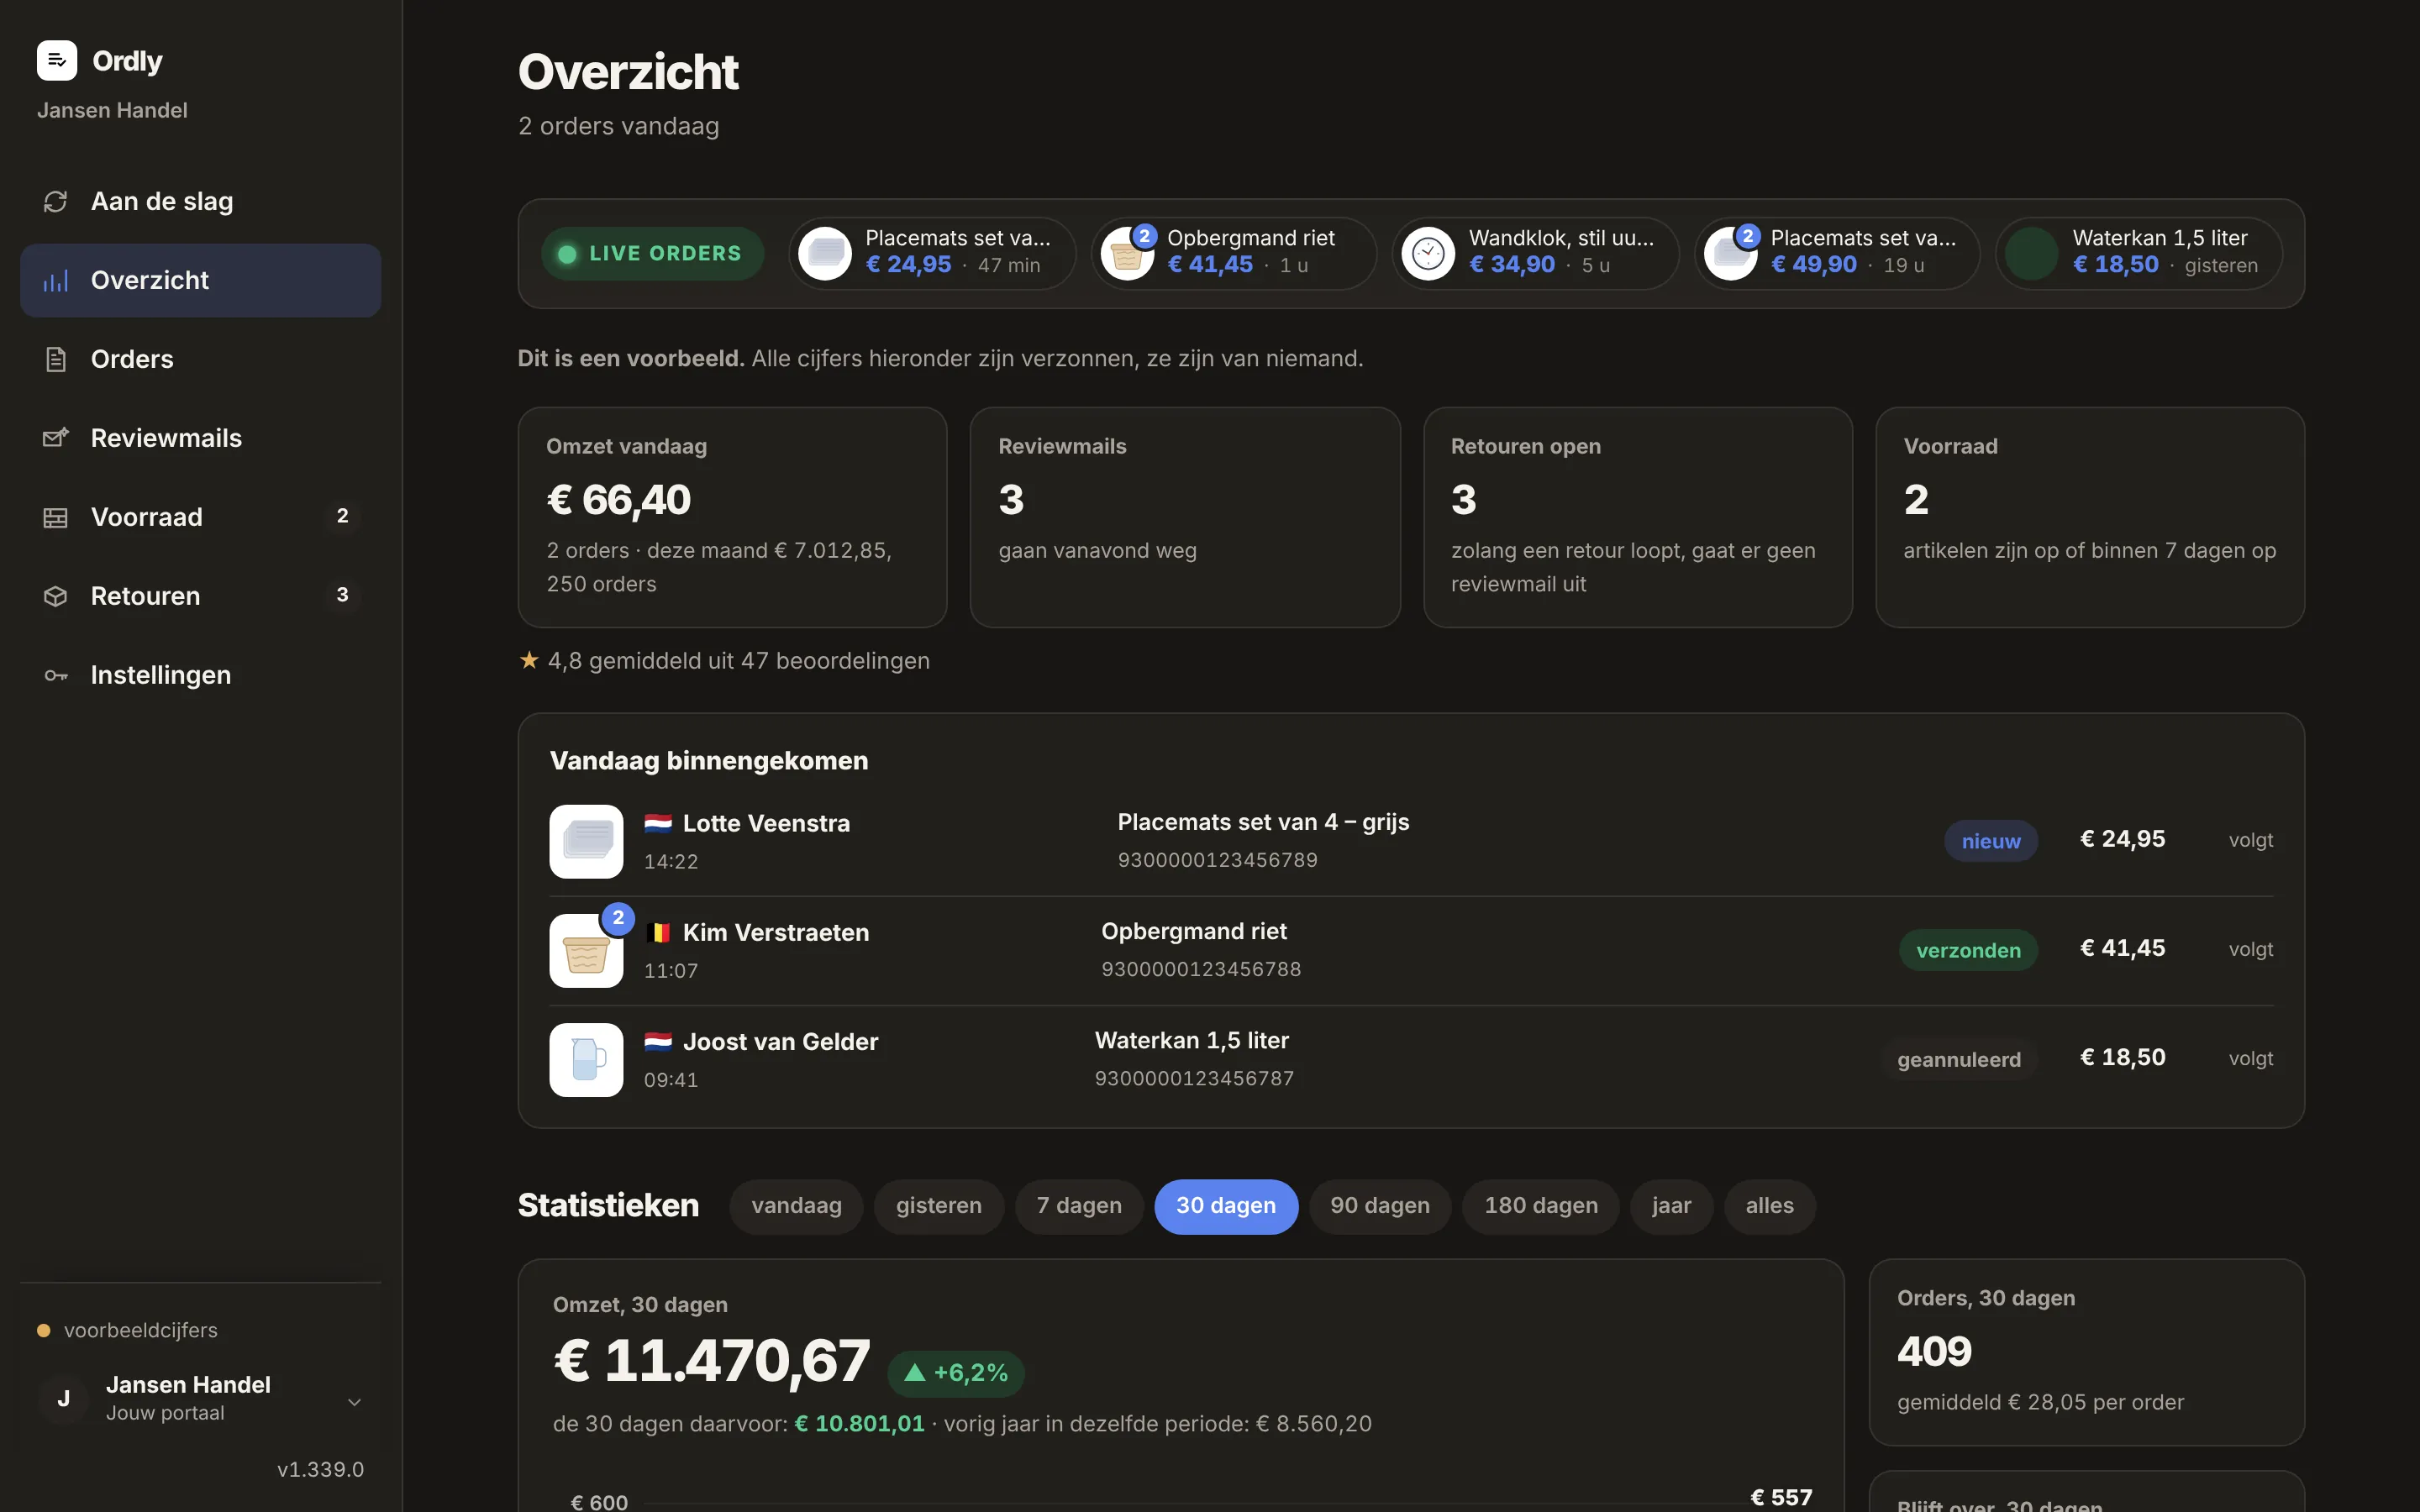Click the water jug thumbnail for Joost van Gelder
Screen dimensions: 2420x1512
point(586,1060)
